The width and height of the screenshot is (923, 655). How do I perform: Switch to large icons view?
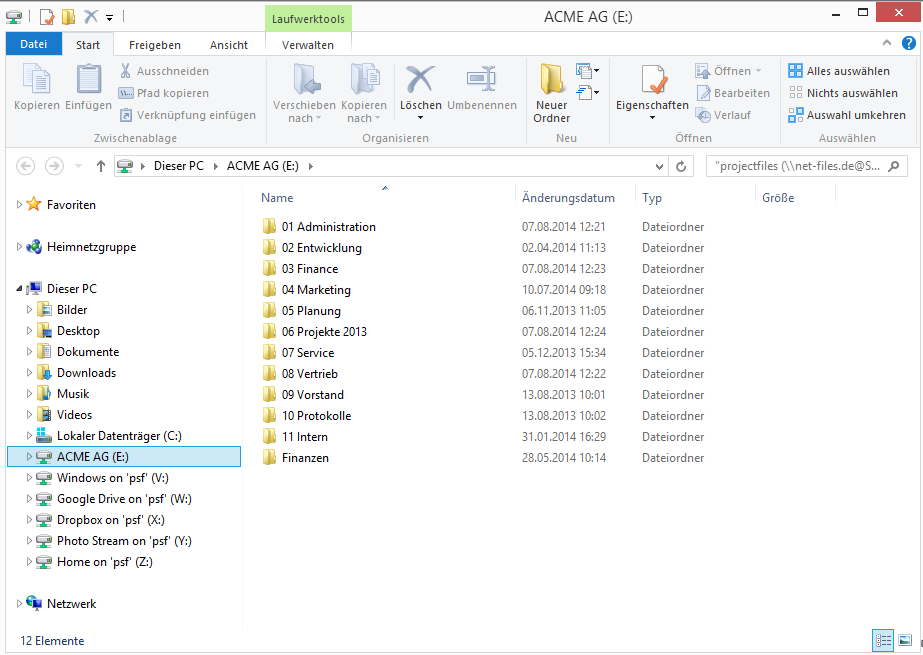[905, 640]
